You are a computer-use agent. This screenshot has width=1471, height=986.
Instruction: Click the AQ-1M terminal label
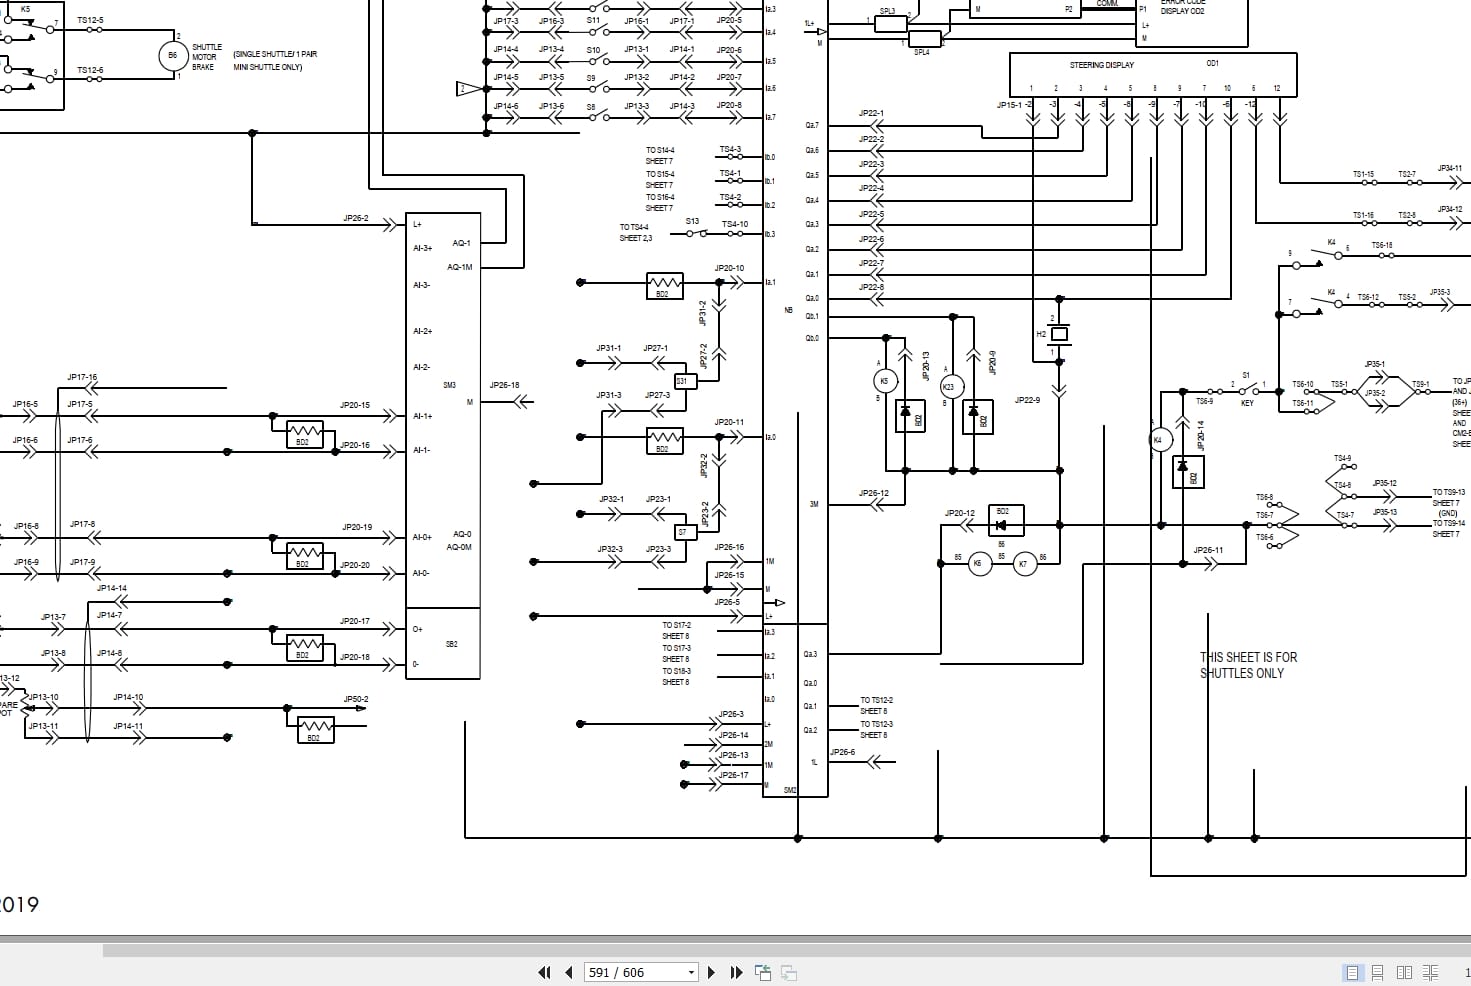point(460,267)
